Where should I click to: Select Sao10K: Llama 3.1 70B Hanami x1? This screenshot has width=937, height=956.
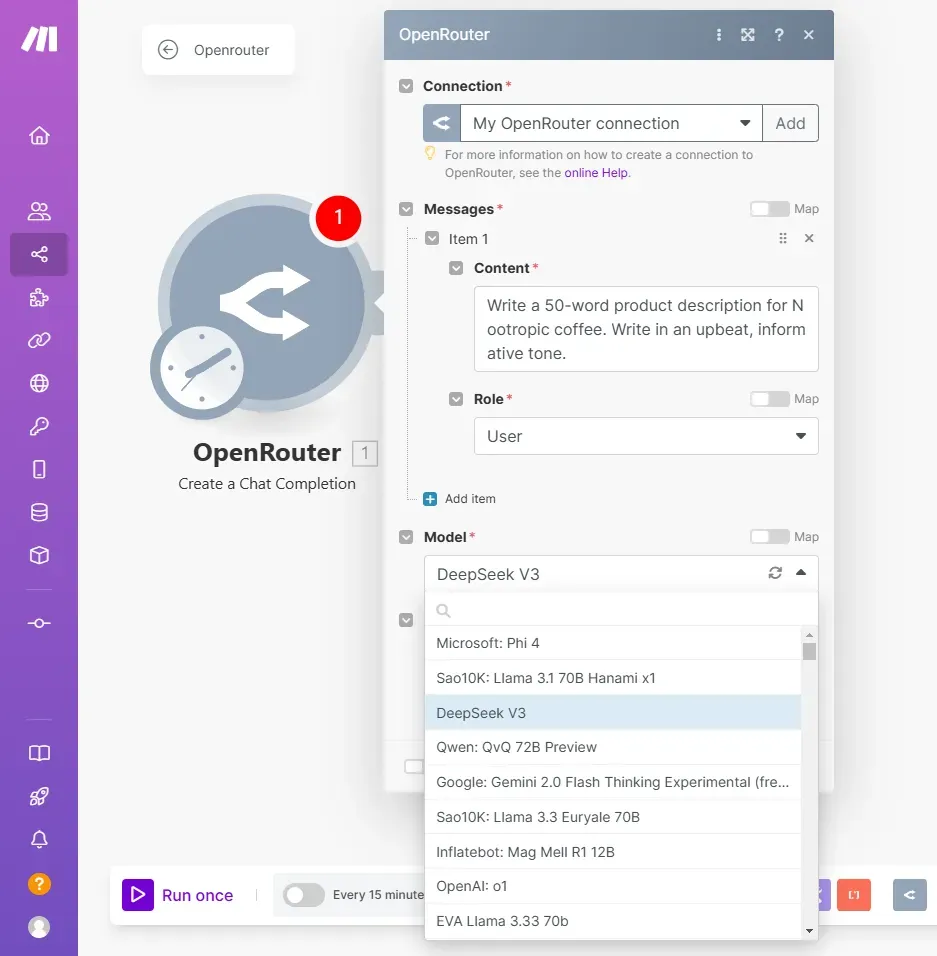point(613,678)
